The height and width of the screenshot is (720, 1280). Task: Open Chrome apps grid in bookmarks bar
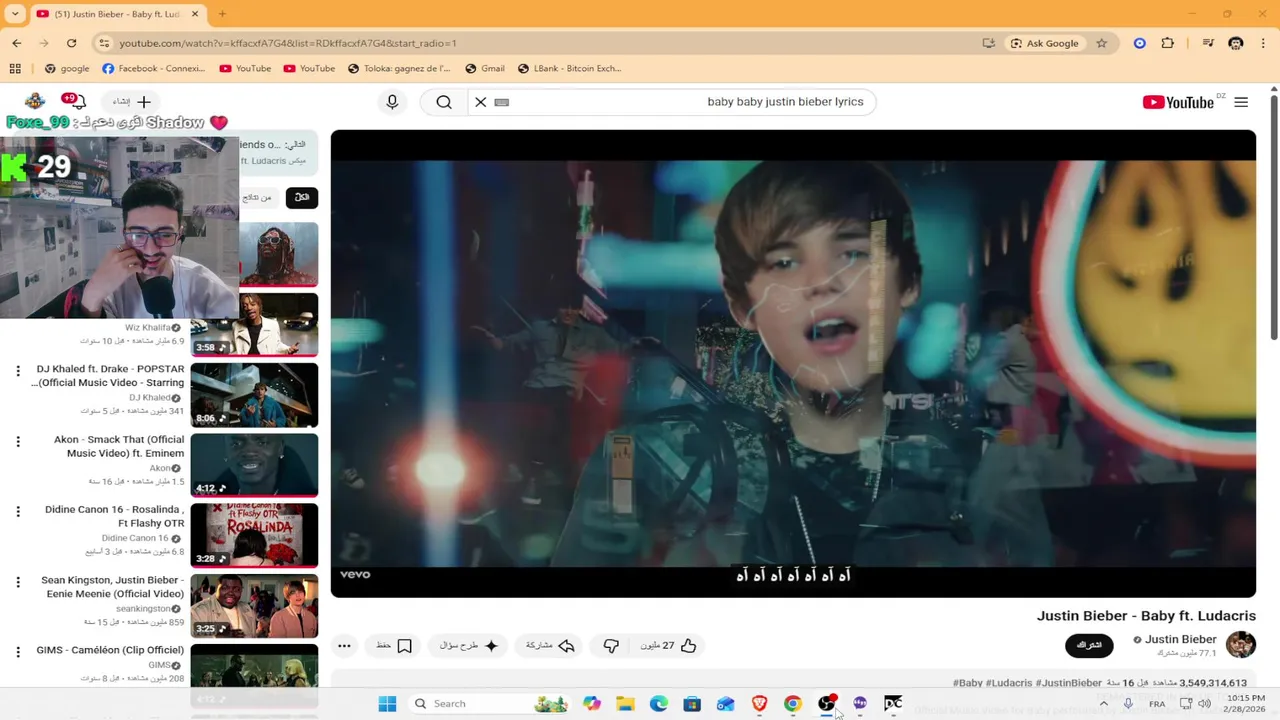(15, 68)
